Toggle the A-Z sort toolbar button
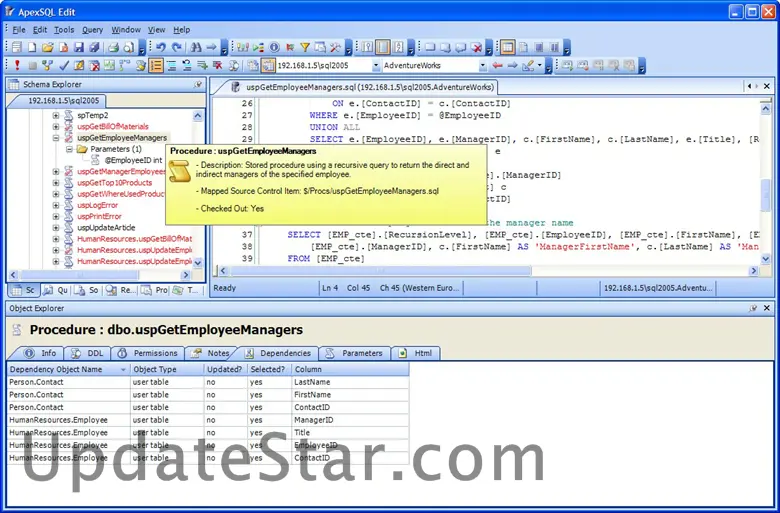The height and width of the screenshot is (513, 780). click(x=398, y=48)
